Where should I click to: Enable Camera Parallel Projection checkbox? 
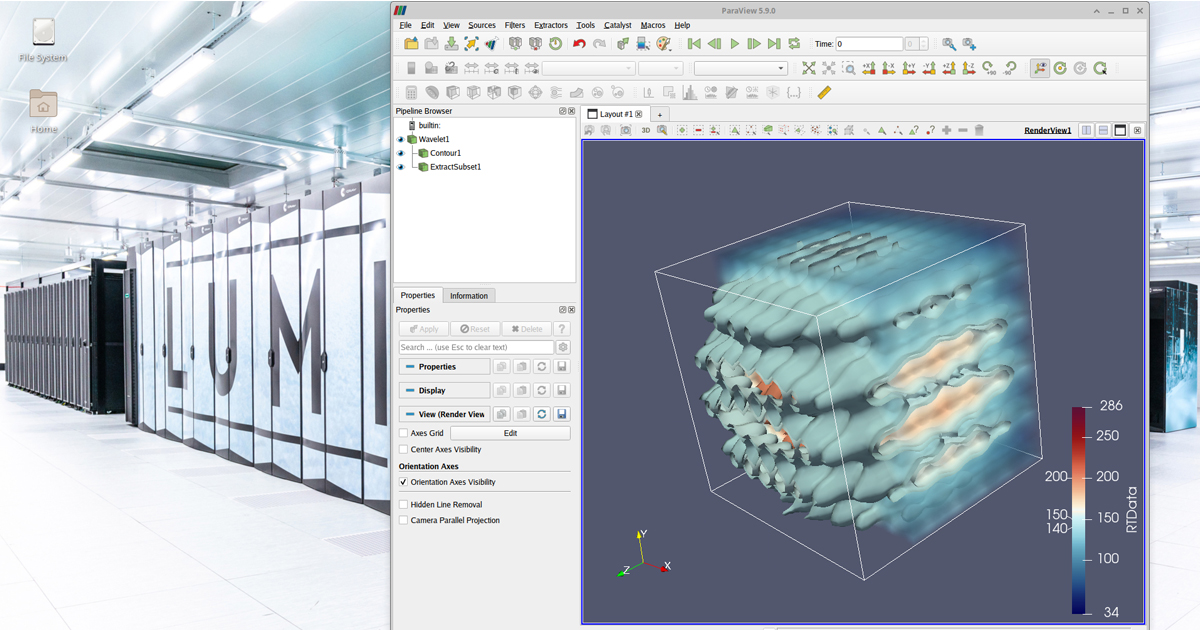(404, 520)
